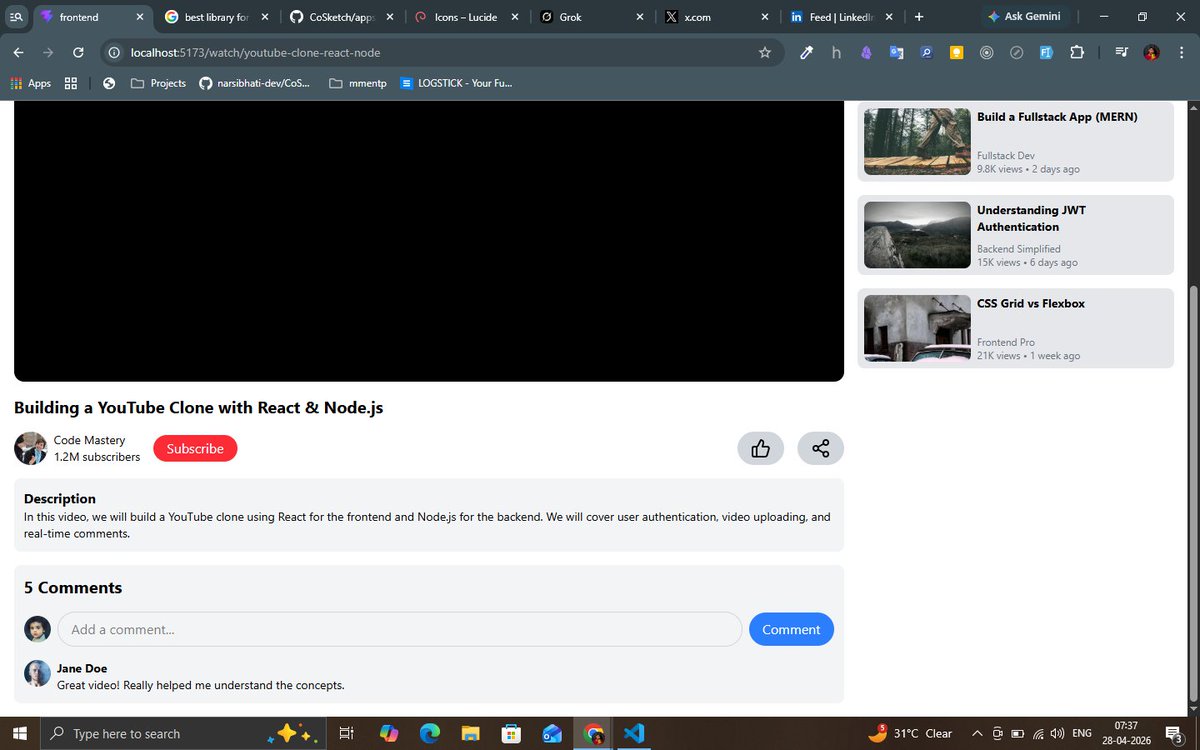Open Microsoft Edge from the taskbar
Viewport: 1200px width, 750px height.
(x=429, y=733)
